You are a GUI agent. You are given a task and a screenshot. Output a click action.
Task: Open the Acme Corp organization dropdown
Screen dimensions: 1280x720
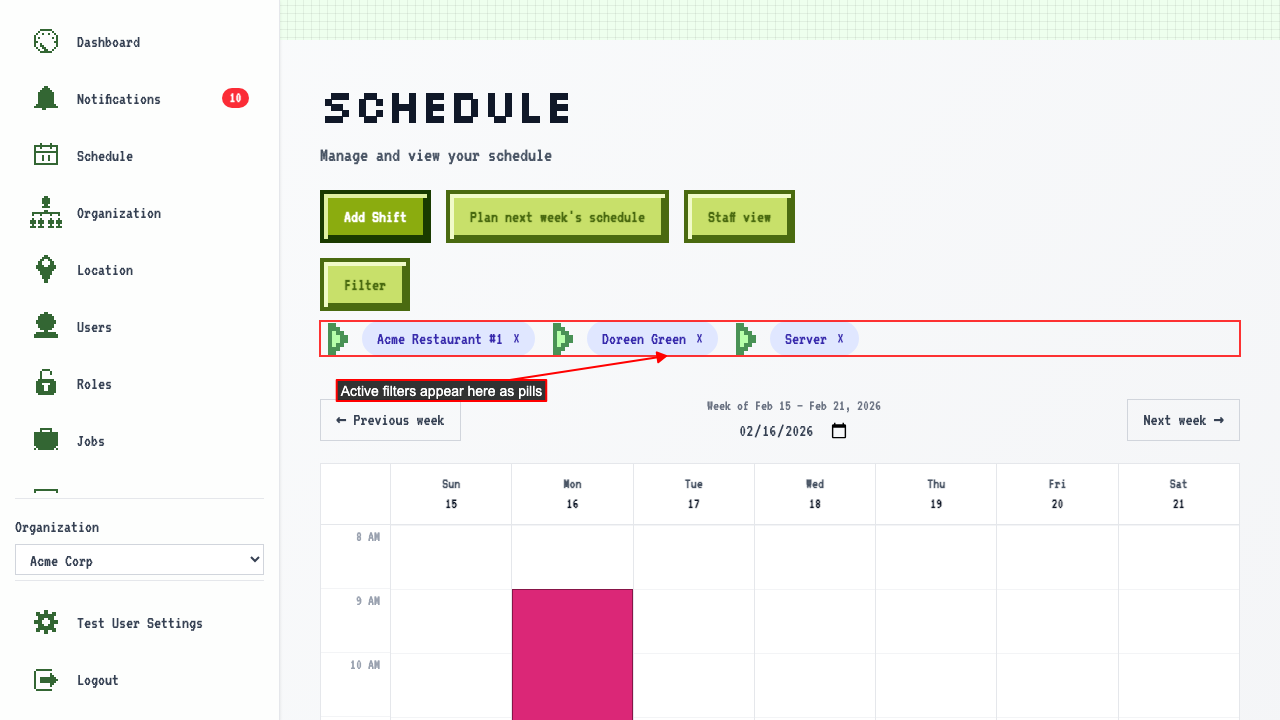139,560
